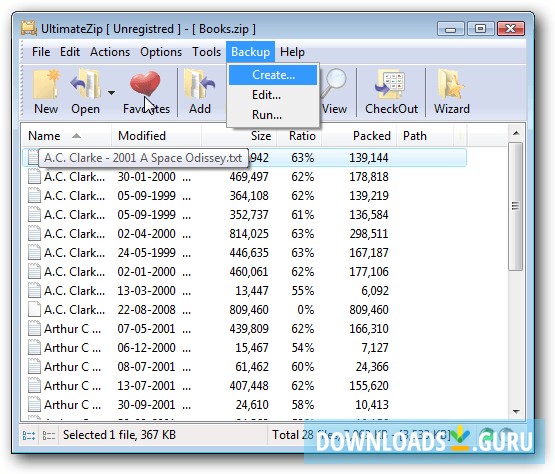Viewport: 555px width, 474px height.
Task: Select the file row with size 352,737
Action: pyautogui.click(x=244, y=215)
